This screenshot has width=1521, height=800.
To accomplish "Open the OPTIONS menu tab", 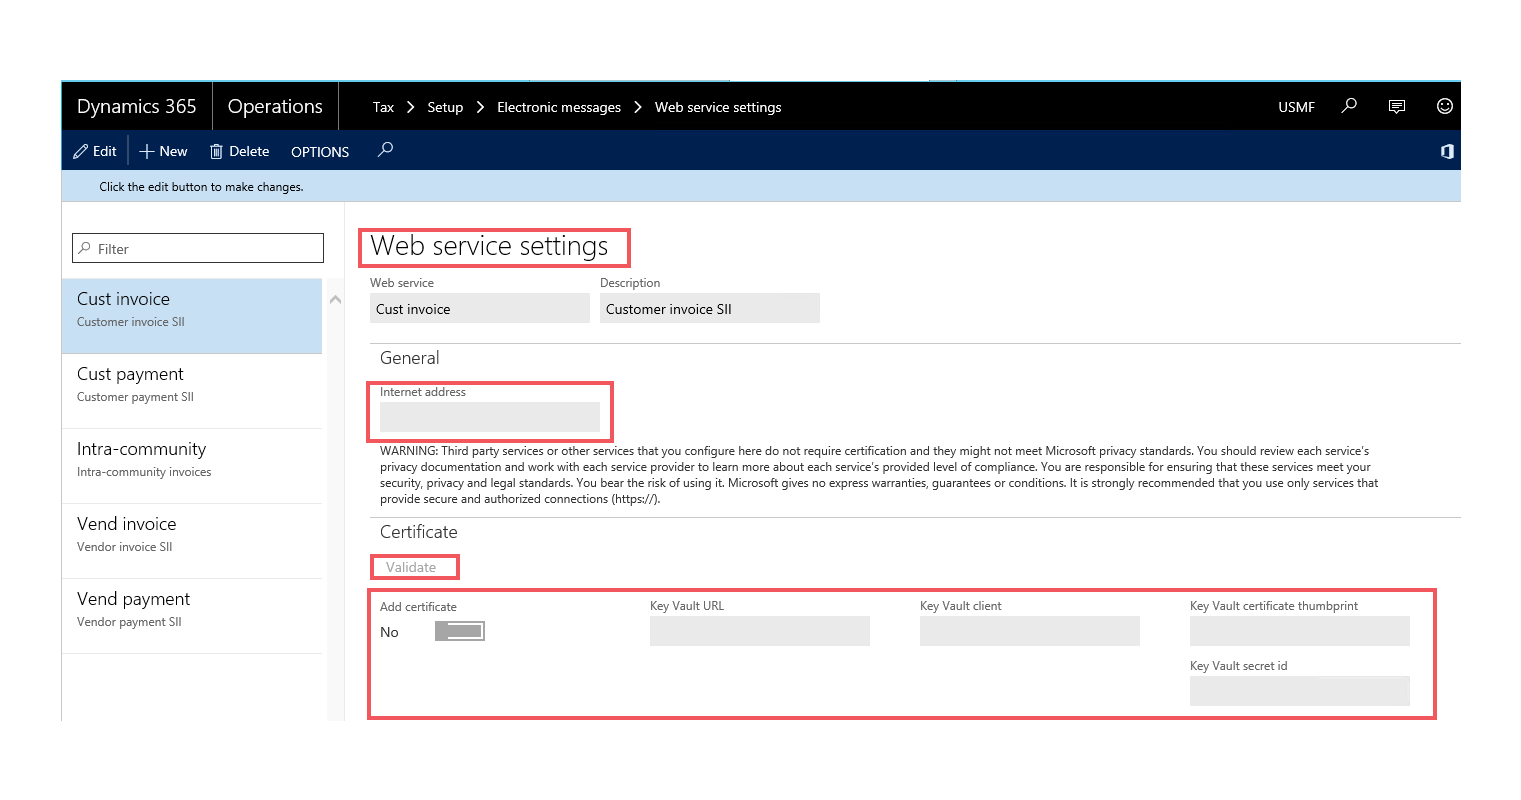I will 320,152.
